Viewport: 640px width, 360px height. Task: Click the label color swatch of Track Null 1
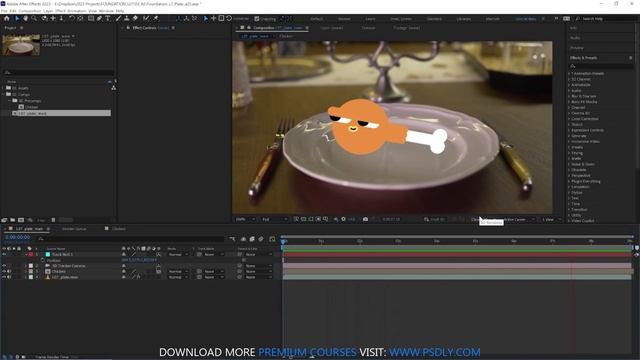coord(31,254)
